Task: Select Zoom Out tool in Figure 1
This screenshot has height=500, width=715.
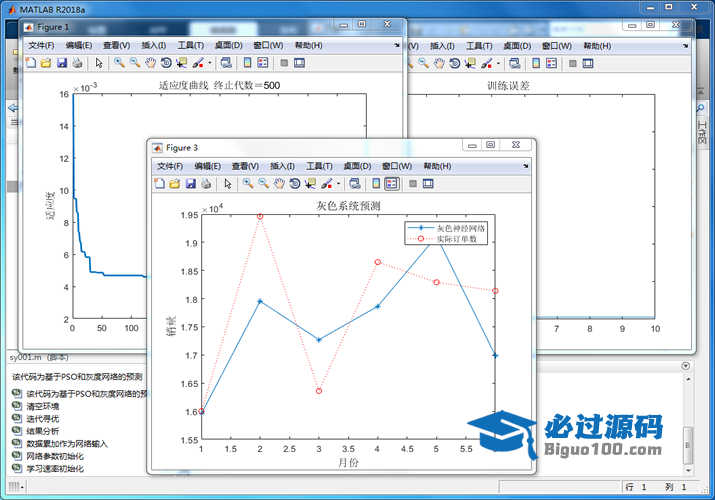Action: (x=135, y=63)
